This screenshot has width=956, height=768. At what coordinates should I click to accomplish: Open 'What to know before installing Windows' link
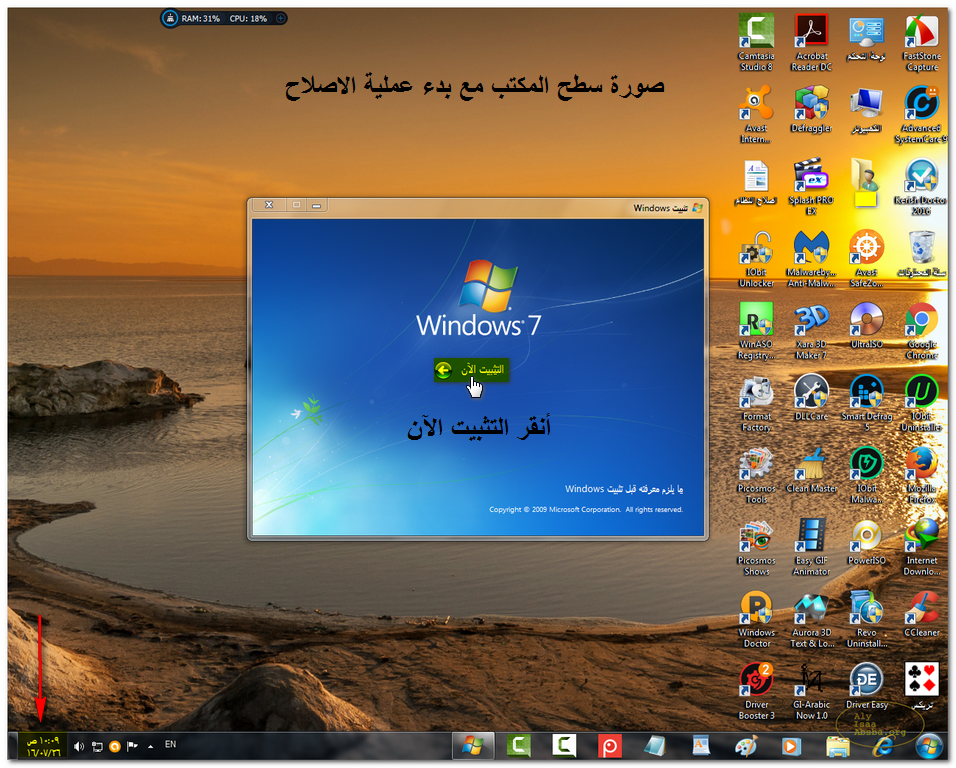click(623, 489)
